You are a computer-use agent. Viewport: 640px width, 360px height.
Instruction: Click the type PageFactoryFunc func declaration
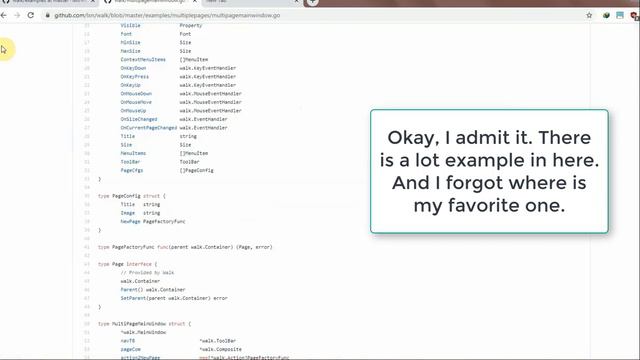185,247
